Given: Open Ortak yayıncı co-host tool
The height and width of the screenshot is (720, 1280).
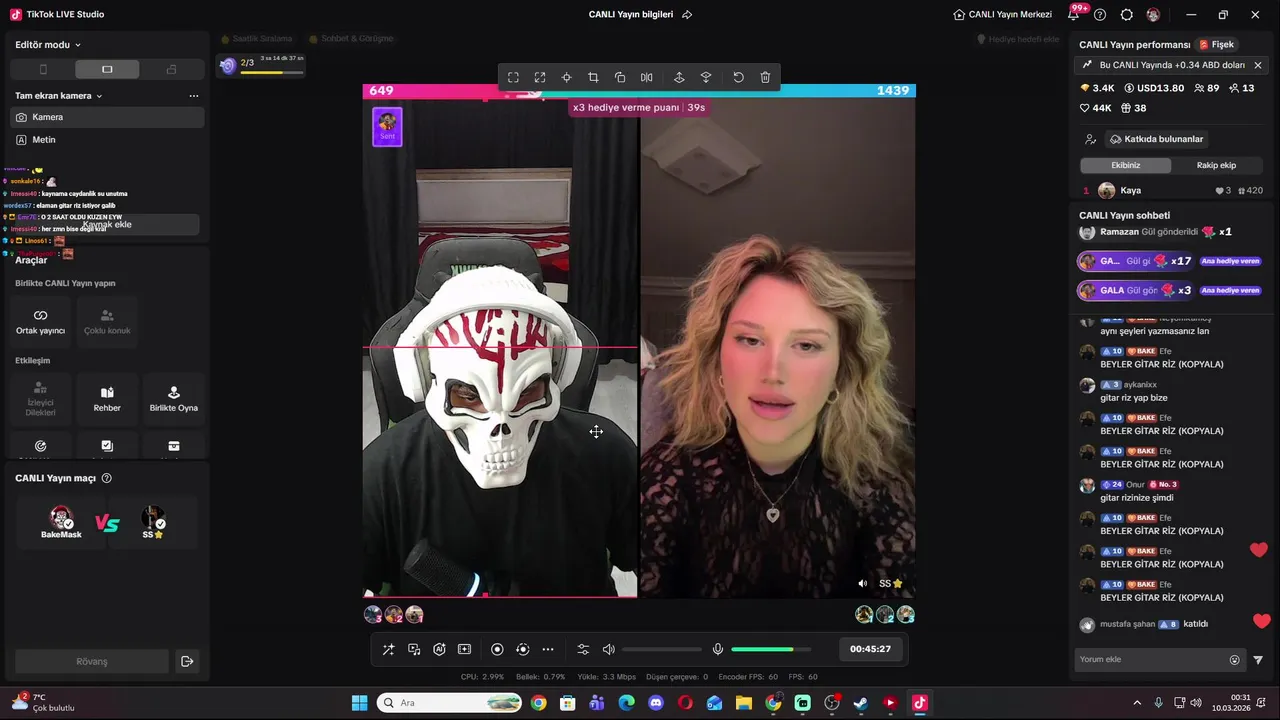Looking at the screenshot, I should tap(40, 322).
